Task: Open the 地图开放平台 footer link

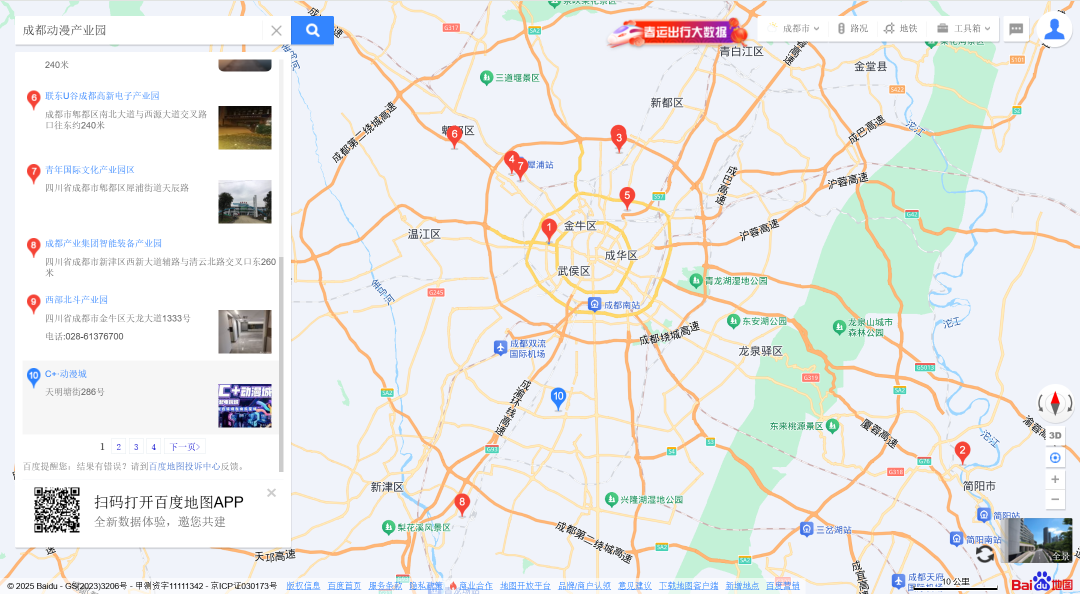Action: 526,586
